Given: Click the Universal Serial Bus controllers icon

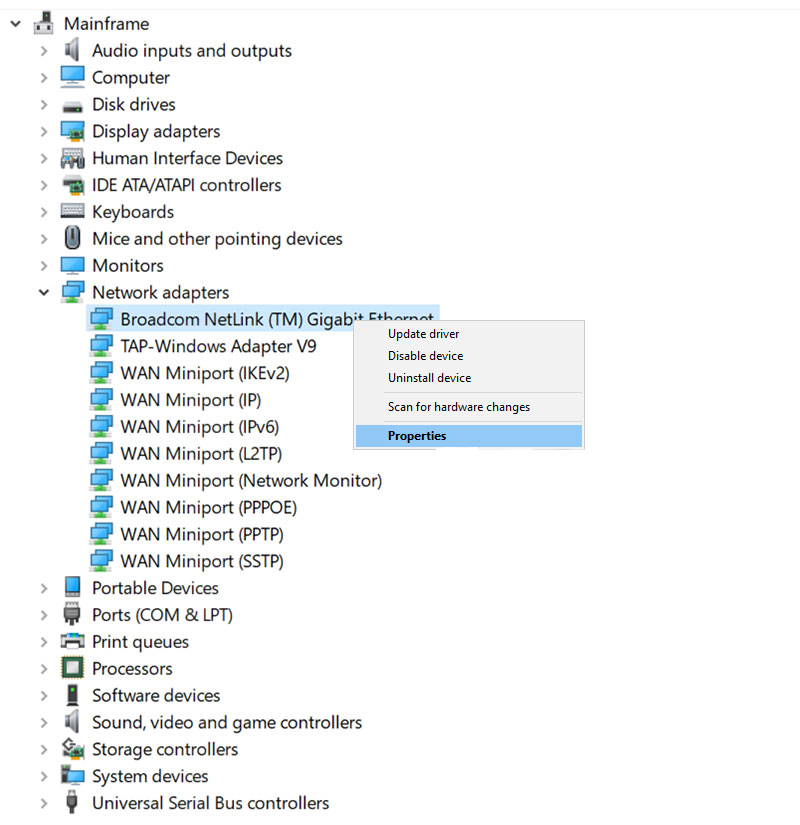Looking at the screenshot, I should coord(72,803).
